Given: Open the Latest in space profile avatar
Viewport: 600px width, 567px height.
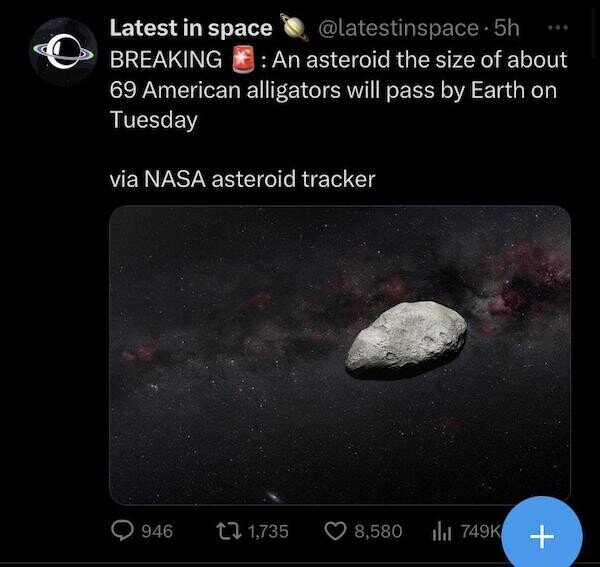Looking at the screenshot, I should [60, 52].
